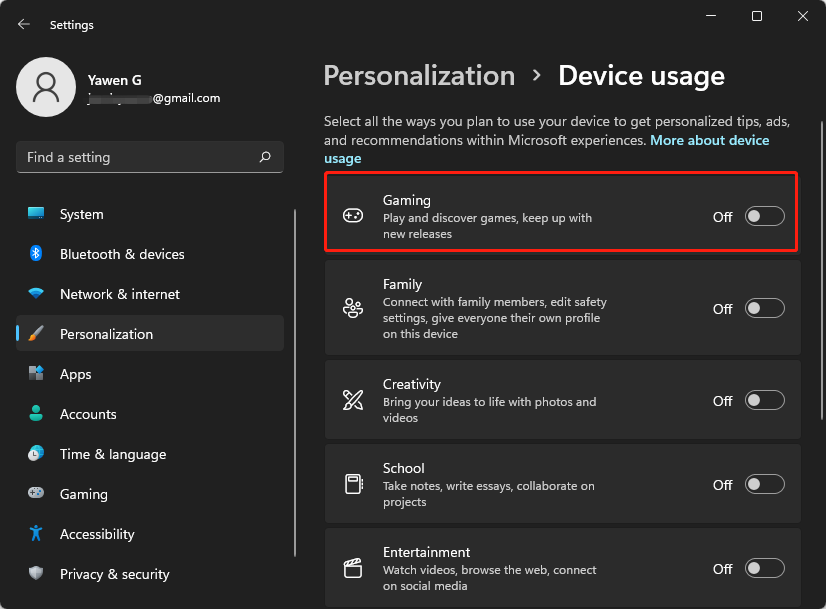Click the sidebar navigation scrollbar
Viewport: 826px width, 609px height.
[x=295, y=382]
